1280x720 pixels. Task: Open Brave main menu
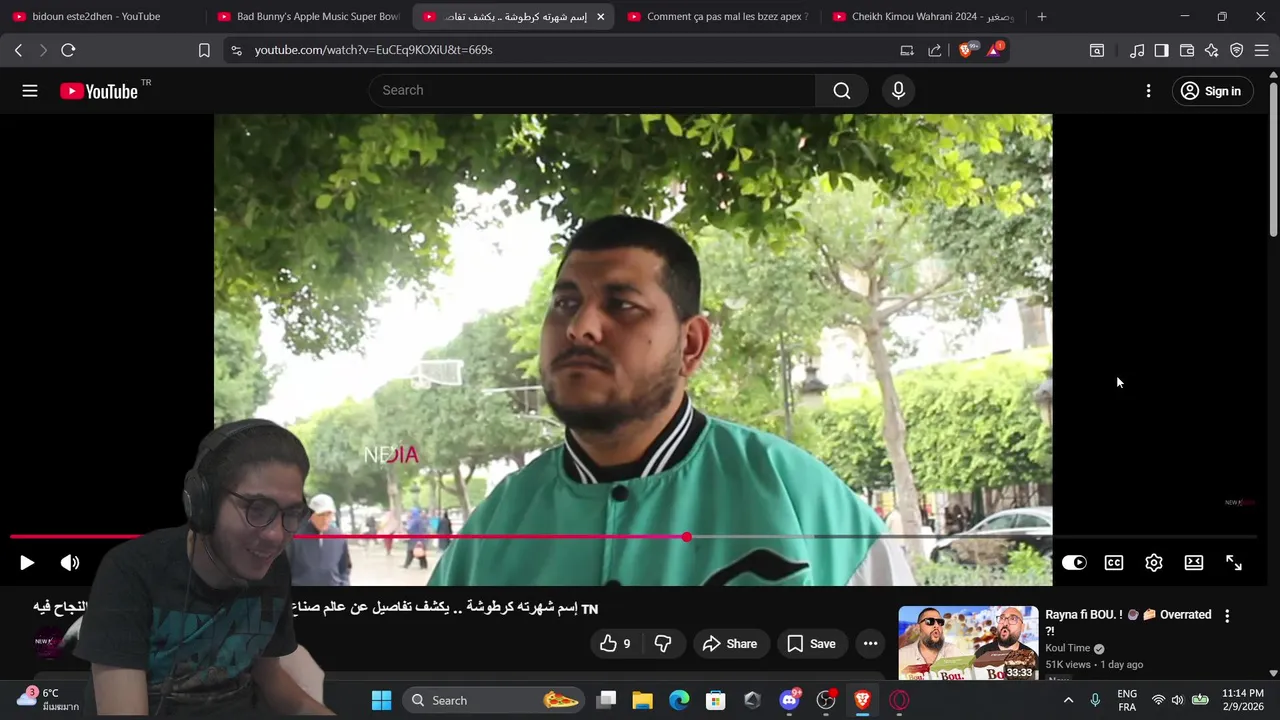tap(1262, 50)
